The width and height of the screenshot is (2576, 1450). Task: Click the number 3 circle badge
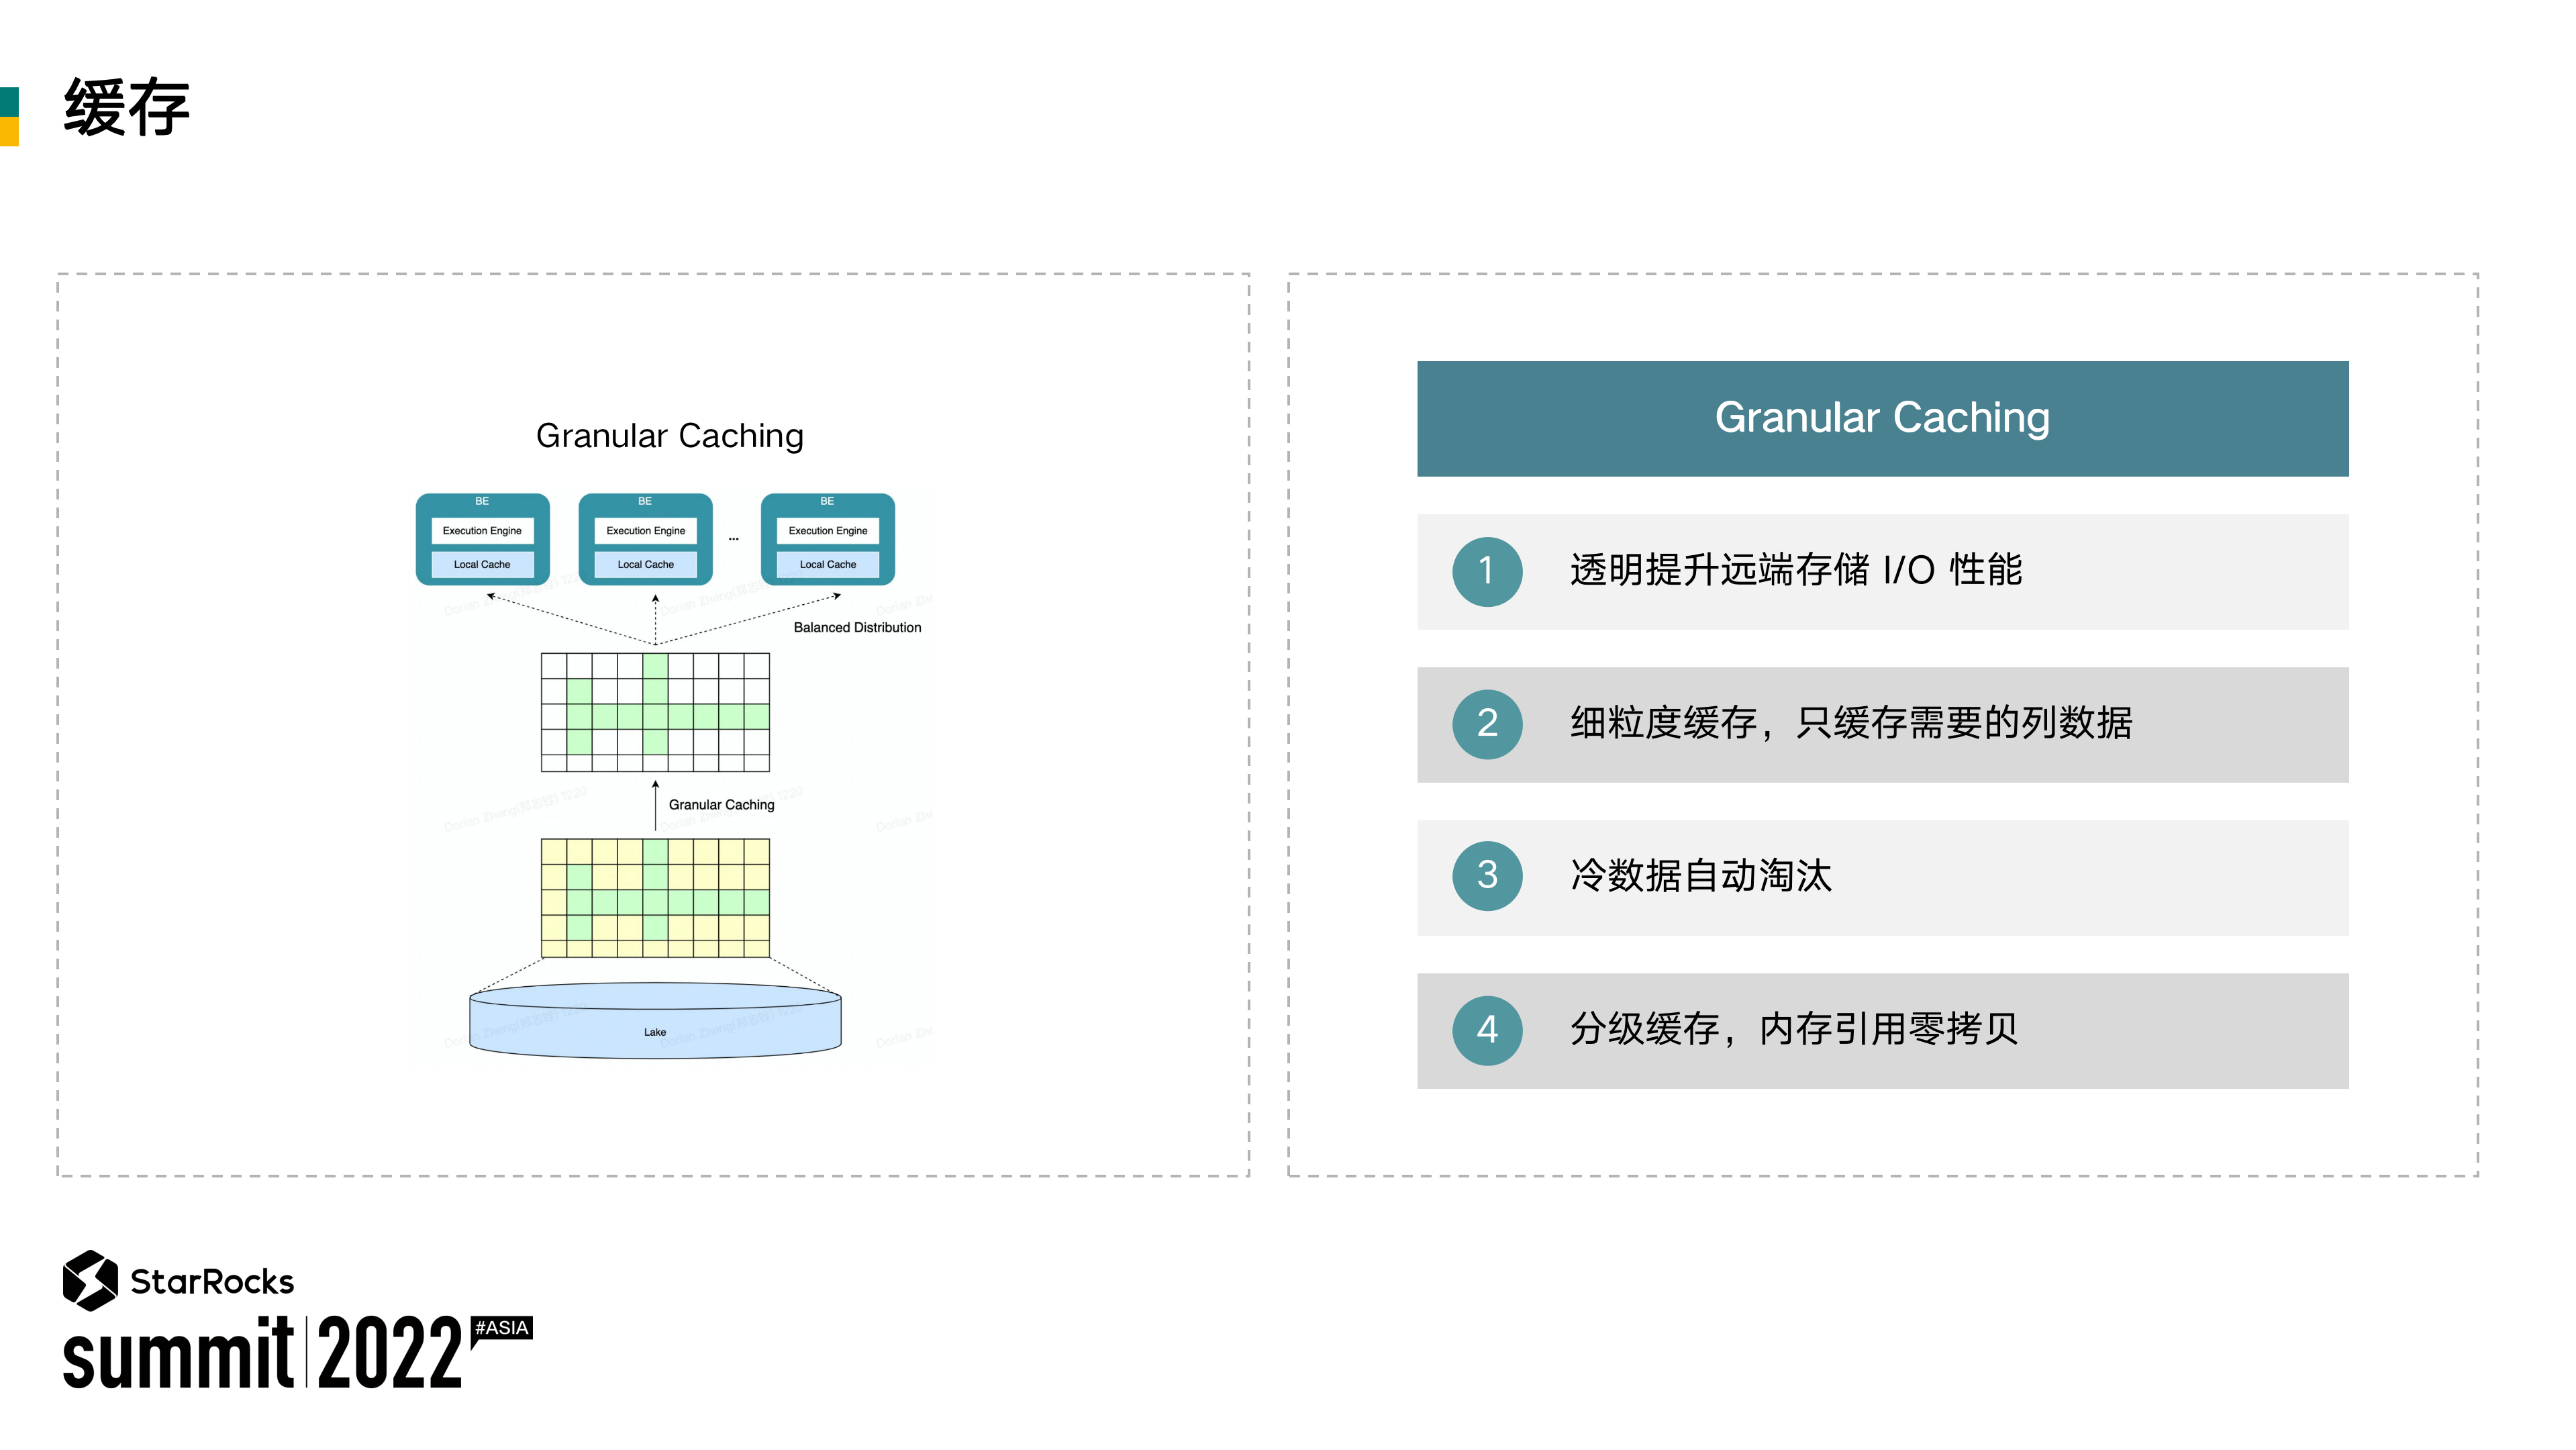pyautogui.click(x=1487, y=876)
